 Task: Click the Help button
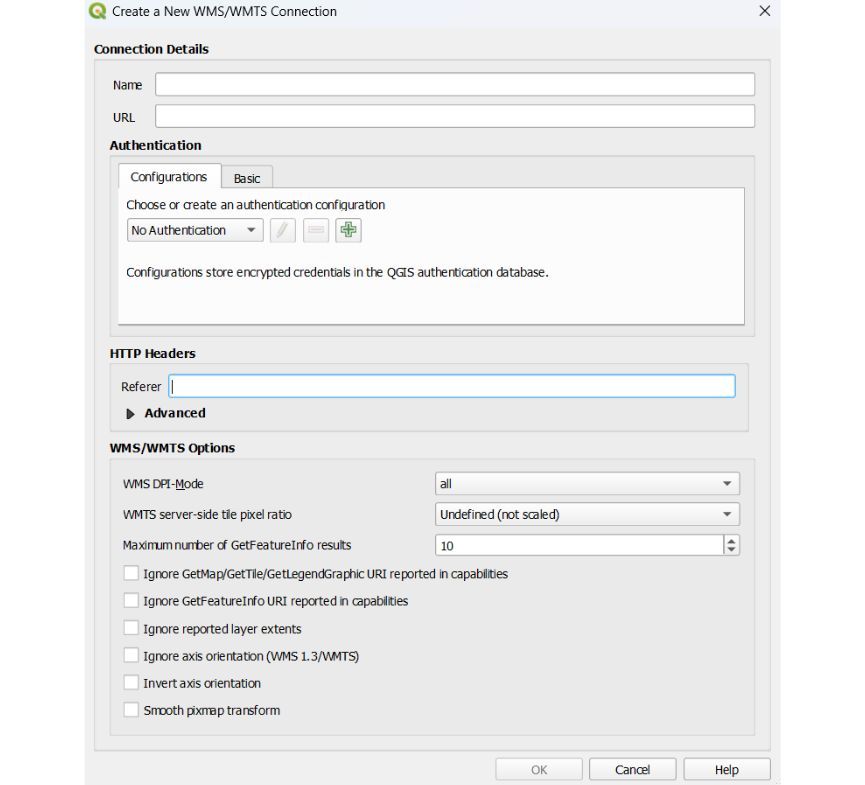[x=727, y=770]
